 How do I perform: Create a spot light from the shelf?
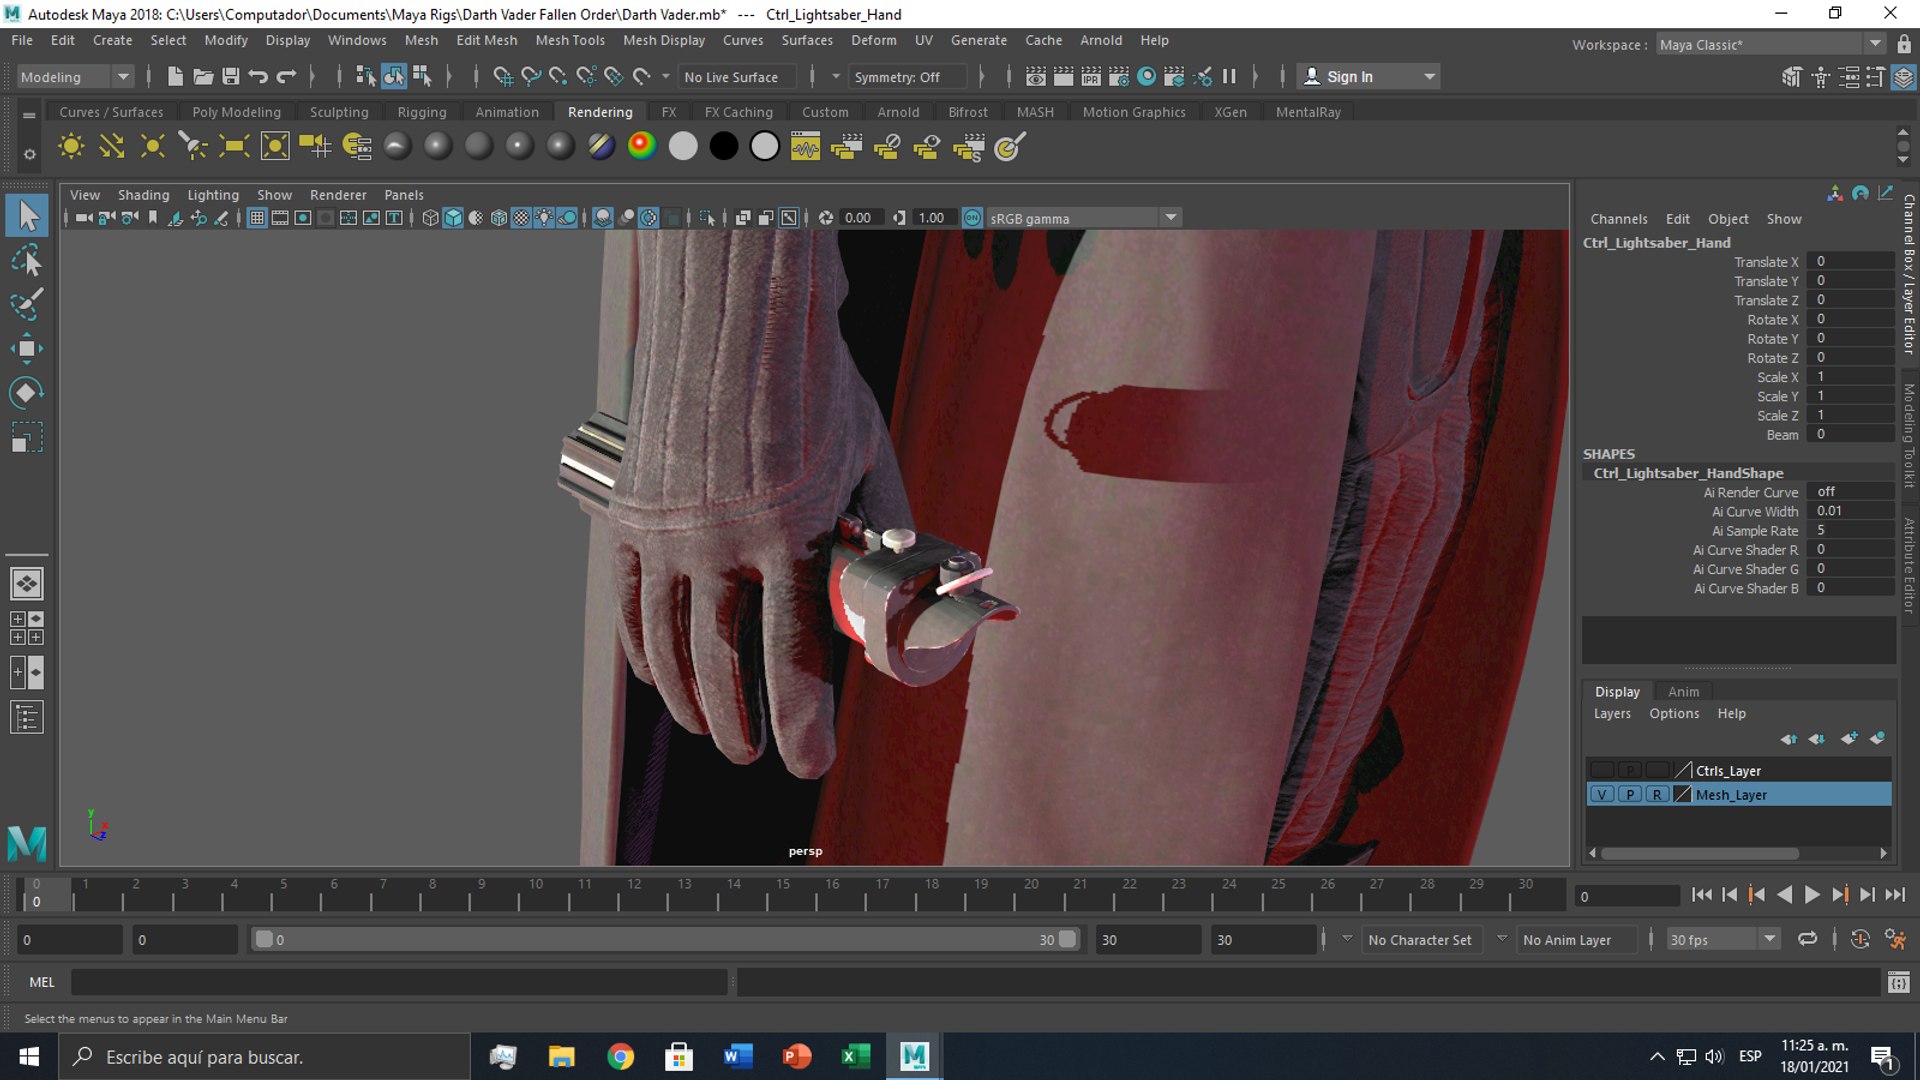193,147
